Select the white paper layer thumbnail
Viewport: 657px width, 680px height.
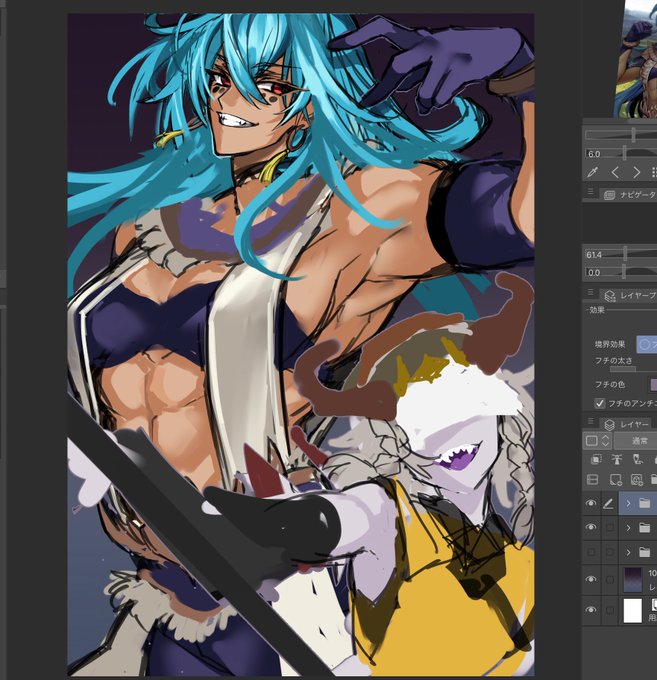click(x=632, y=610)
